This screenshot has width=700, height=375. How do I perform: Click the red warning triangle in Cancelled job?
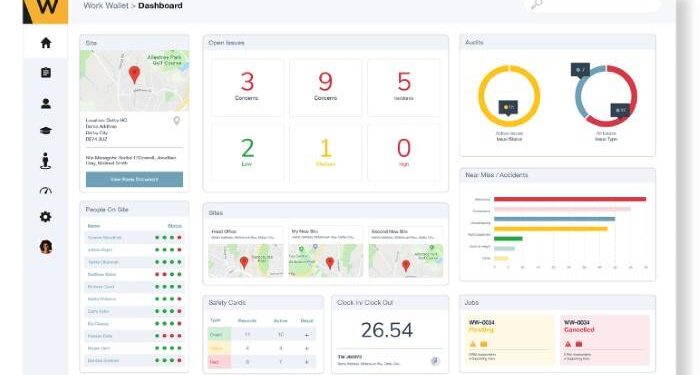point(568,344)
